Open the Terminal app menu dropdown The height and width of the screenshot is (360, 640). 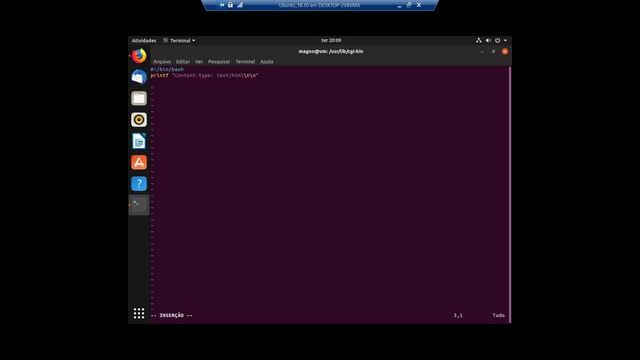[x=180, y=40]
